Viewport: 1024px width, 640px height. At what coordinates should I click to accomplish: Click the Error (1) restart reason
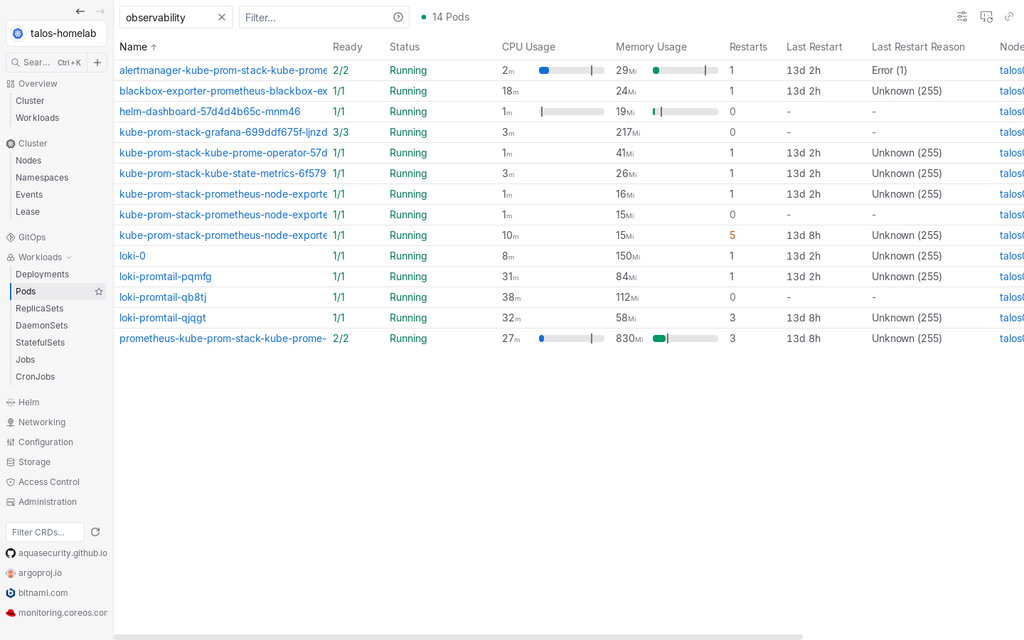point(889,71)
